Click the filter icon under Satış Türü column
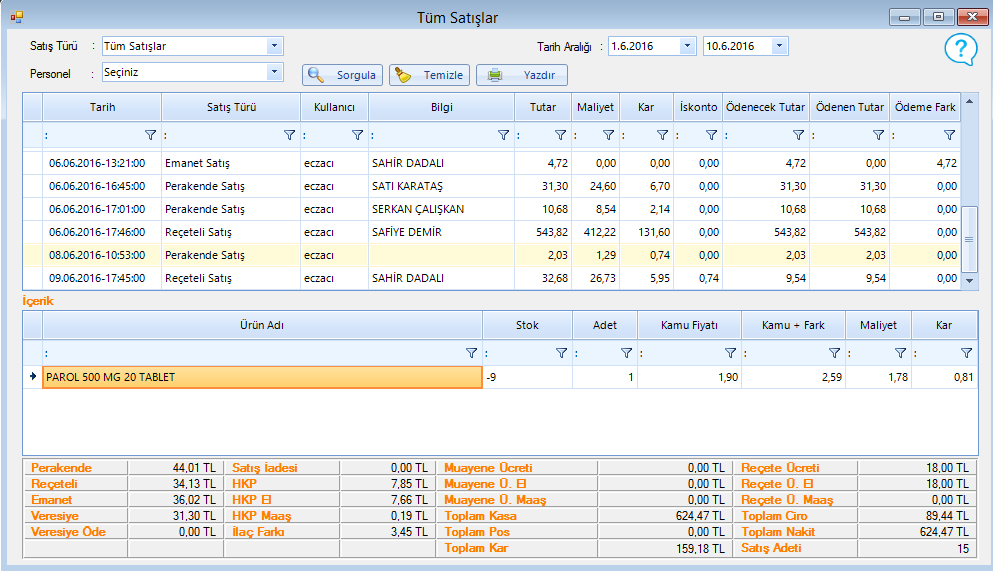The image size is (993, 571). click(x=289, y=135)
